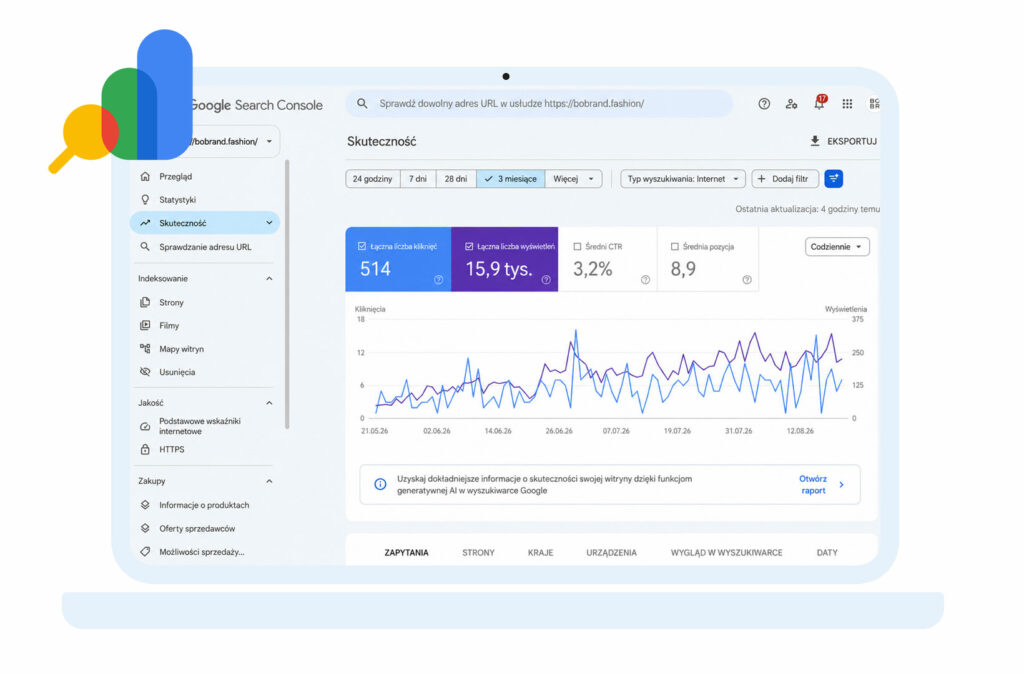Select the 3 miesiące date range

[x=511, y=178]
